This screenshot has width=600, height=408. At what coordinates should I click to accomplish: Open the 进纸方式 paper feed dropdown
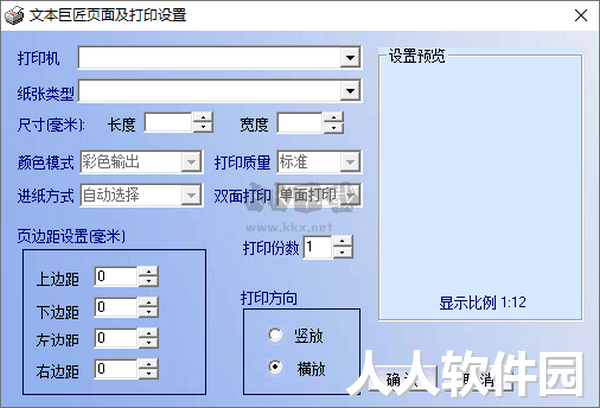coord(191,196)
